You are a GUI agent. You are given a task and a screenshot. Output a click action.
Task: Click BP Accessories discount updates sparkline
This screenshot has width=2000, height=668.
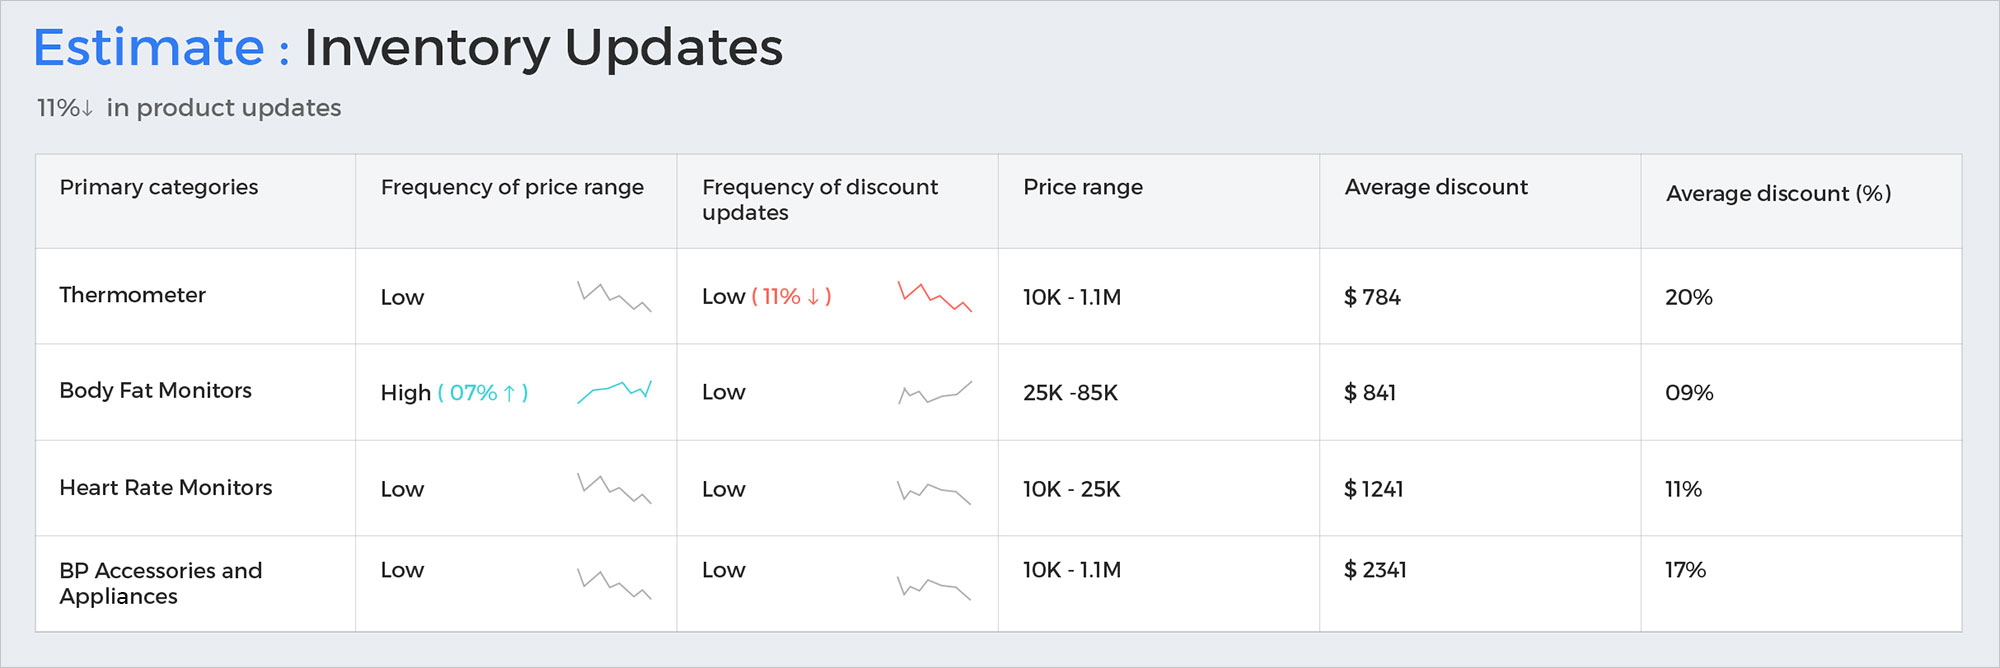tap(935, 587)
